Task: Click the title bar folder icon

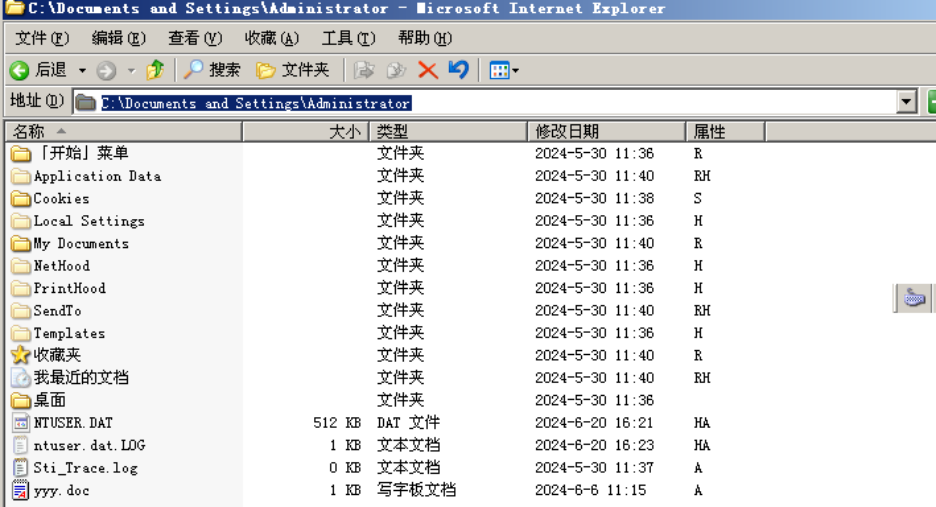Action: (14, 8)
